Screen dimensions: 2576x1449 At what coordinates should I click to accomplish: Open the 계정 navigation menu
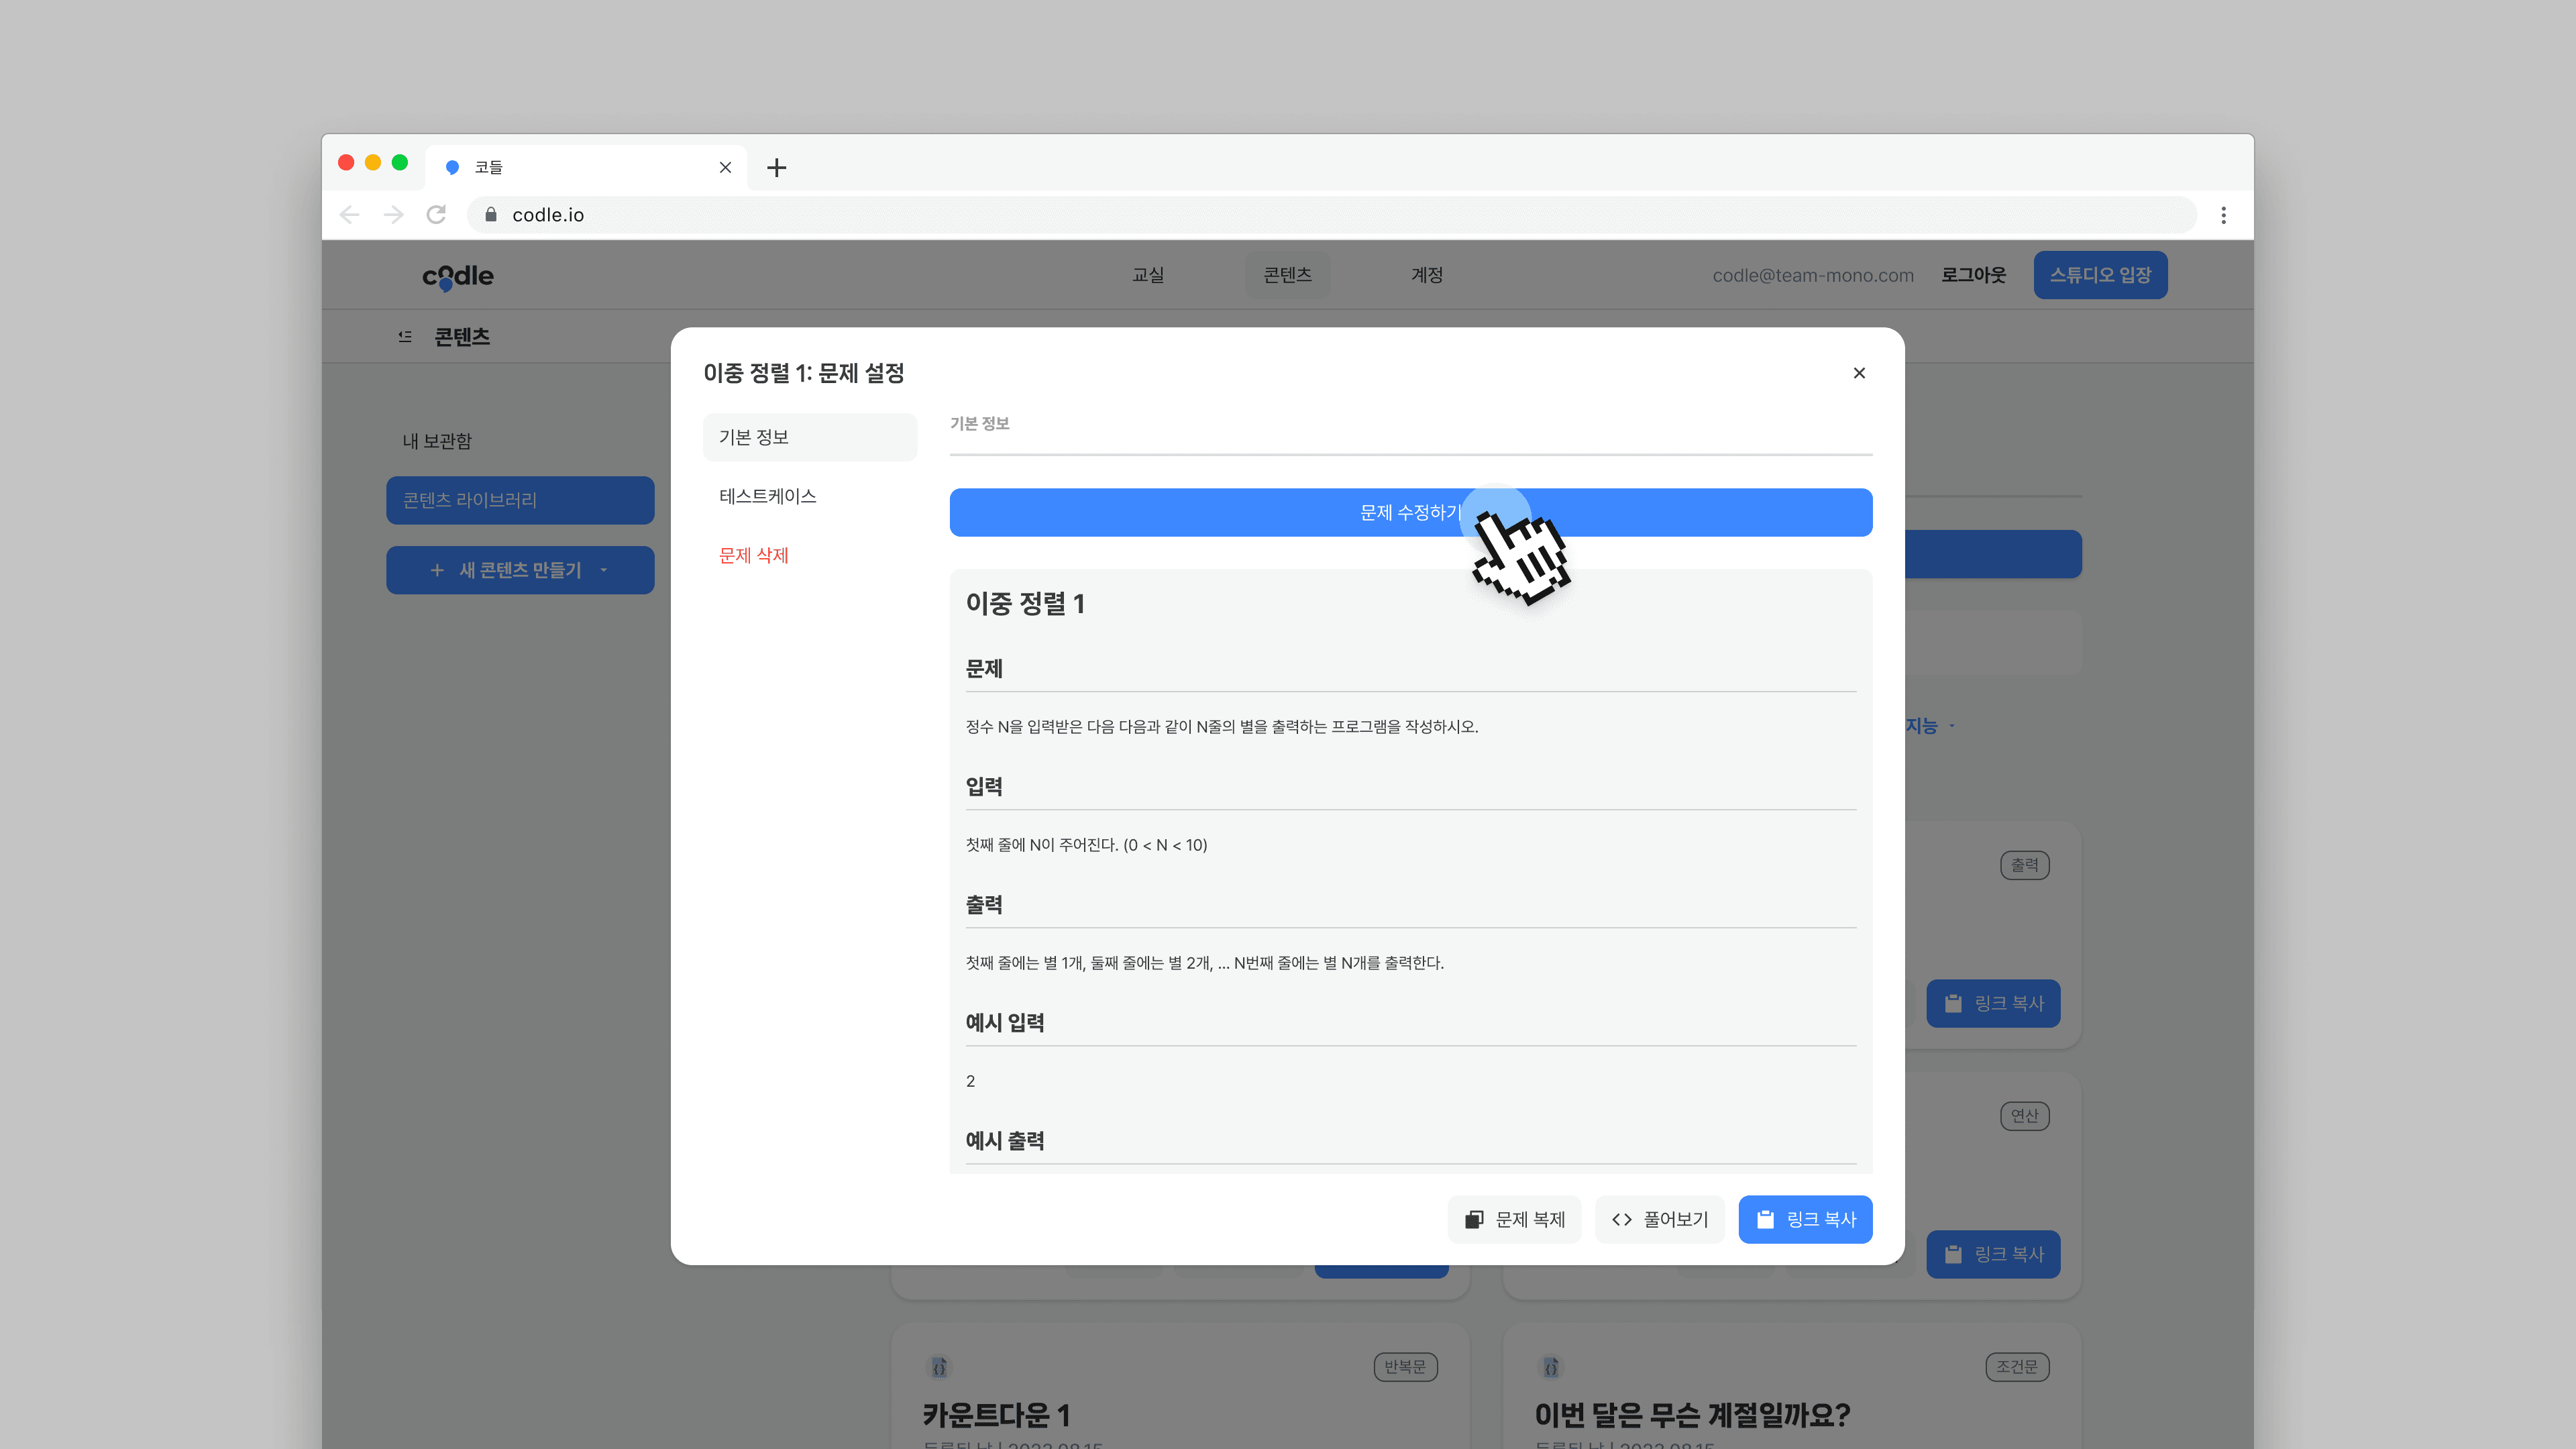tap(1427, 275)
